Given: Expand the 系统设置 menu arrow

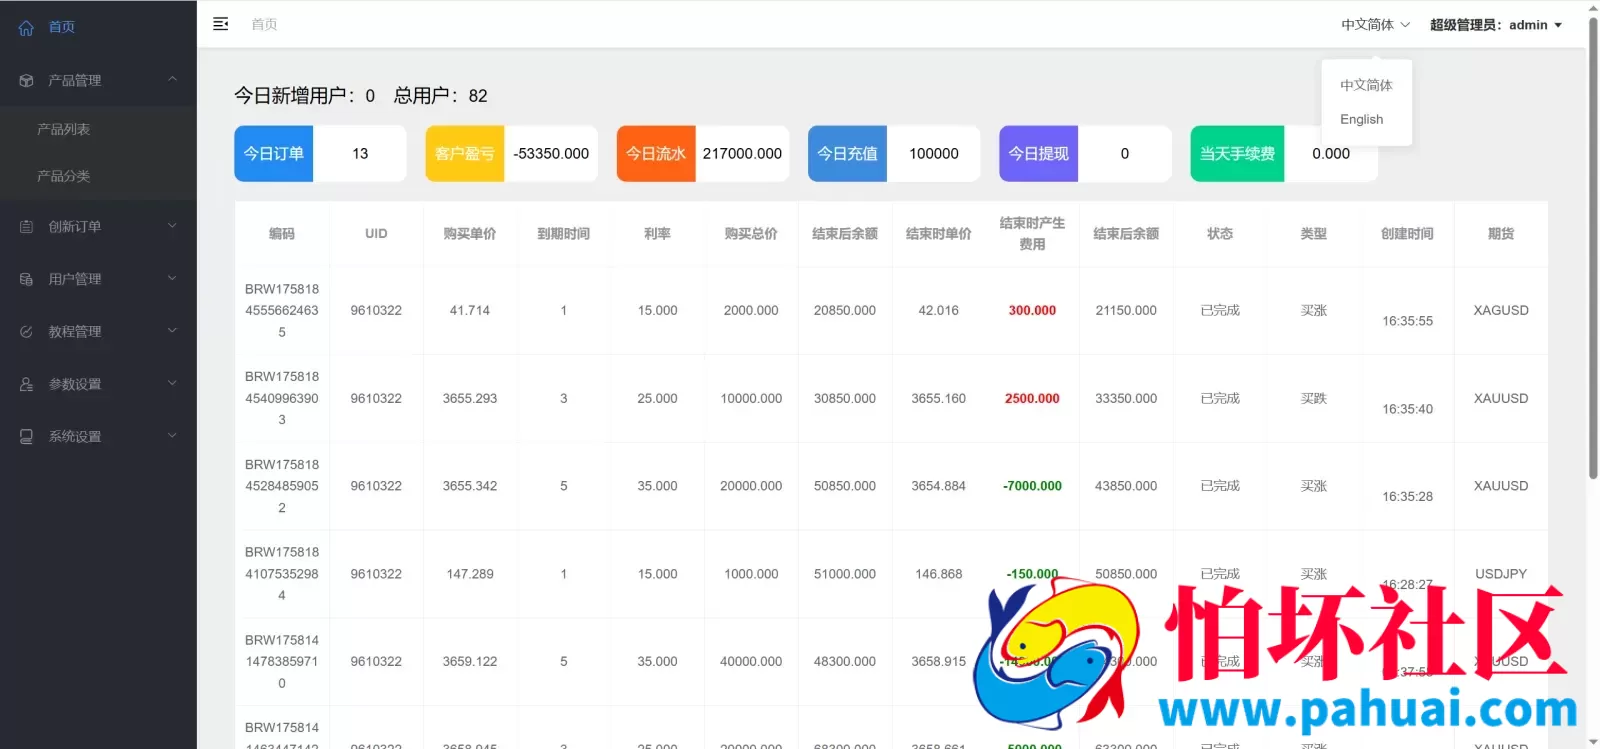Looking at the screenshot, I should tap(172, 436).
